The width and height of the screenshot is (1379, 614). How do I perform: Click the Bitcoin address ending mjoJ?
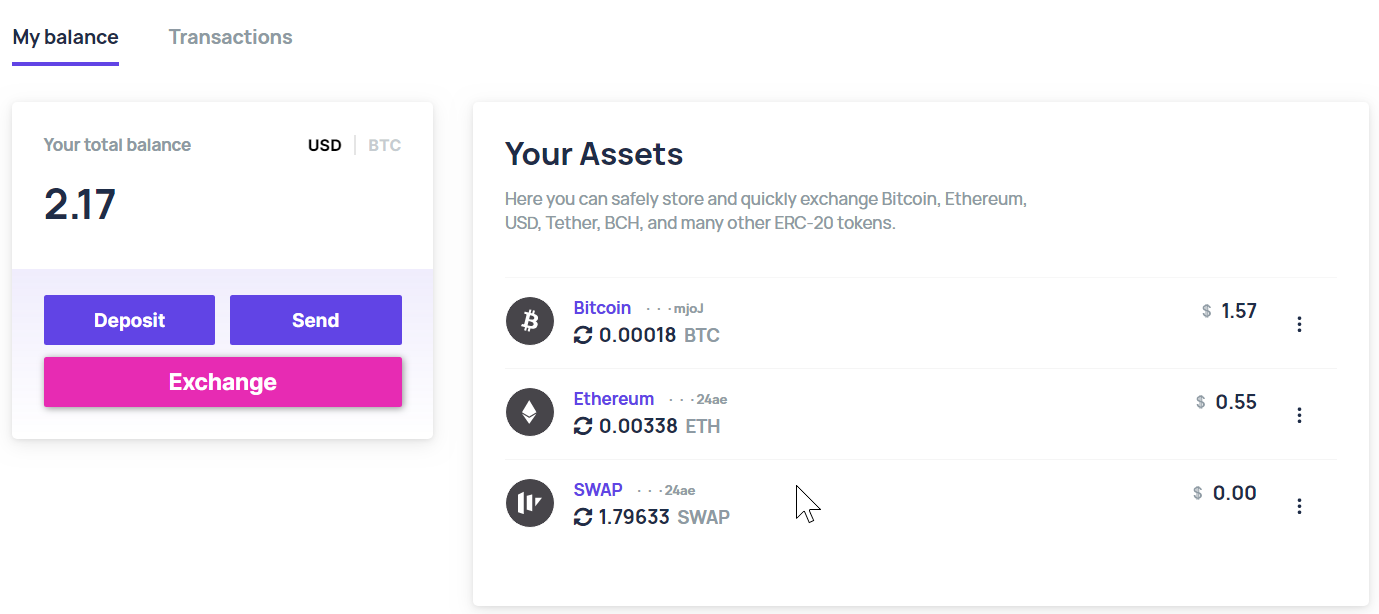(x=682, y=309)
